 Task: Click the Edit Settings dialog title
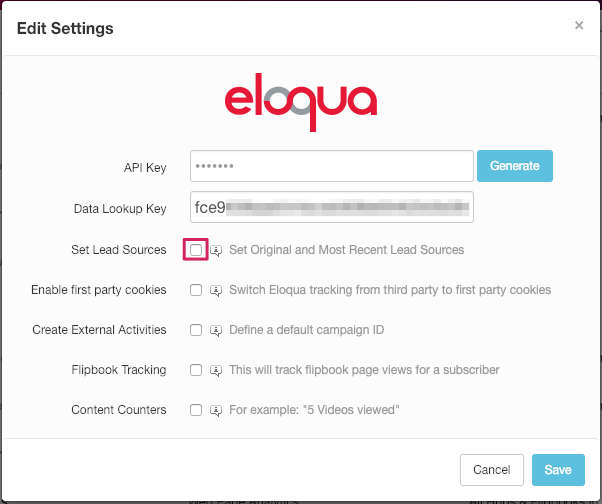pos(65,28)
